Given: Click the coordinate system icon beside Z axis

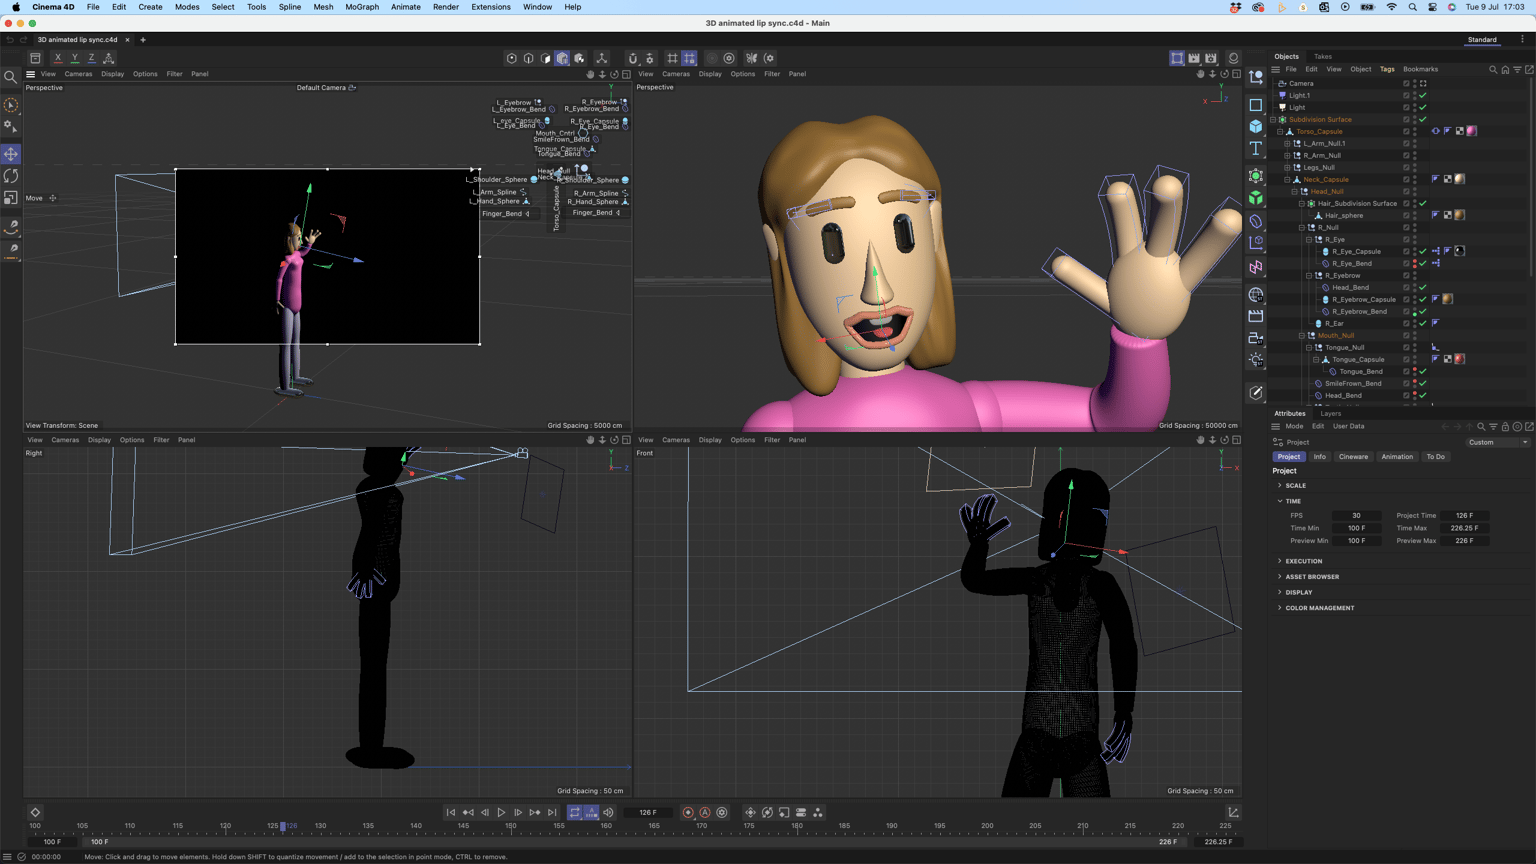Looking at the screenshot, I should coord(109,58).
